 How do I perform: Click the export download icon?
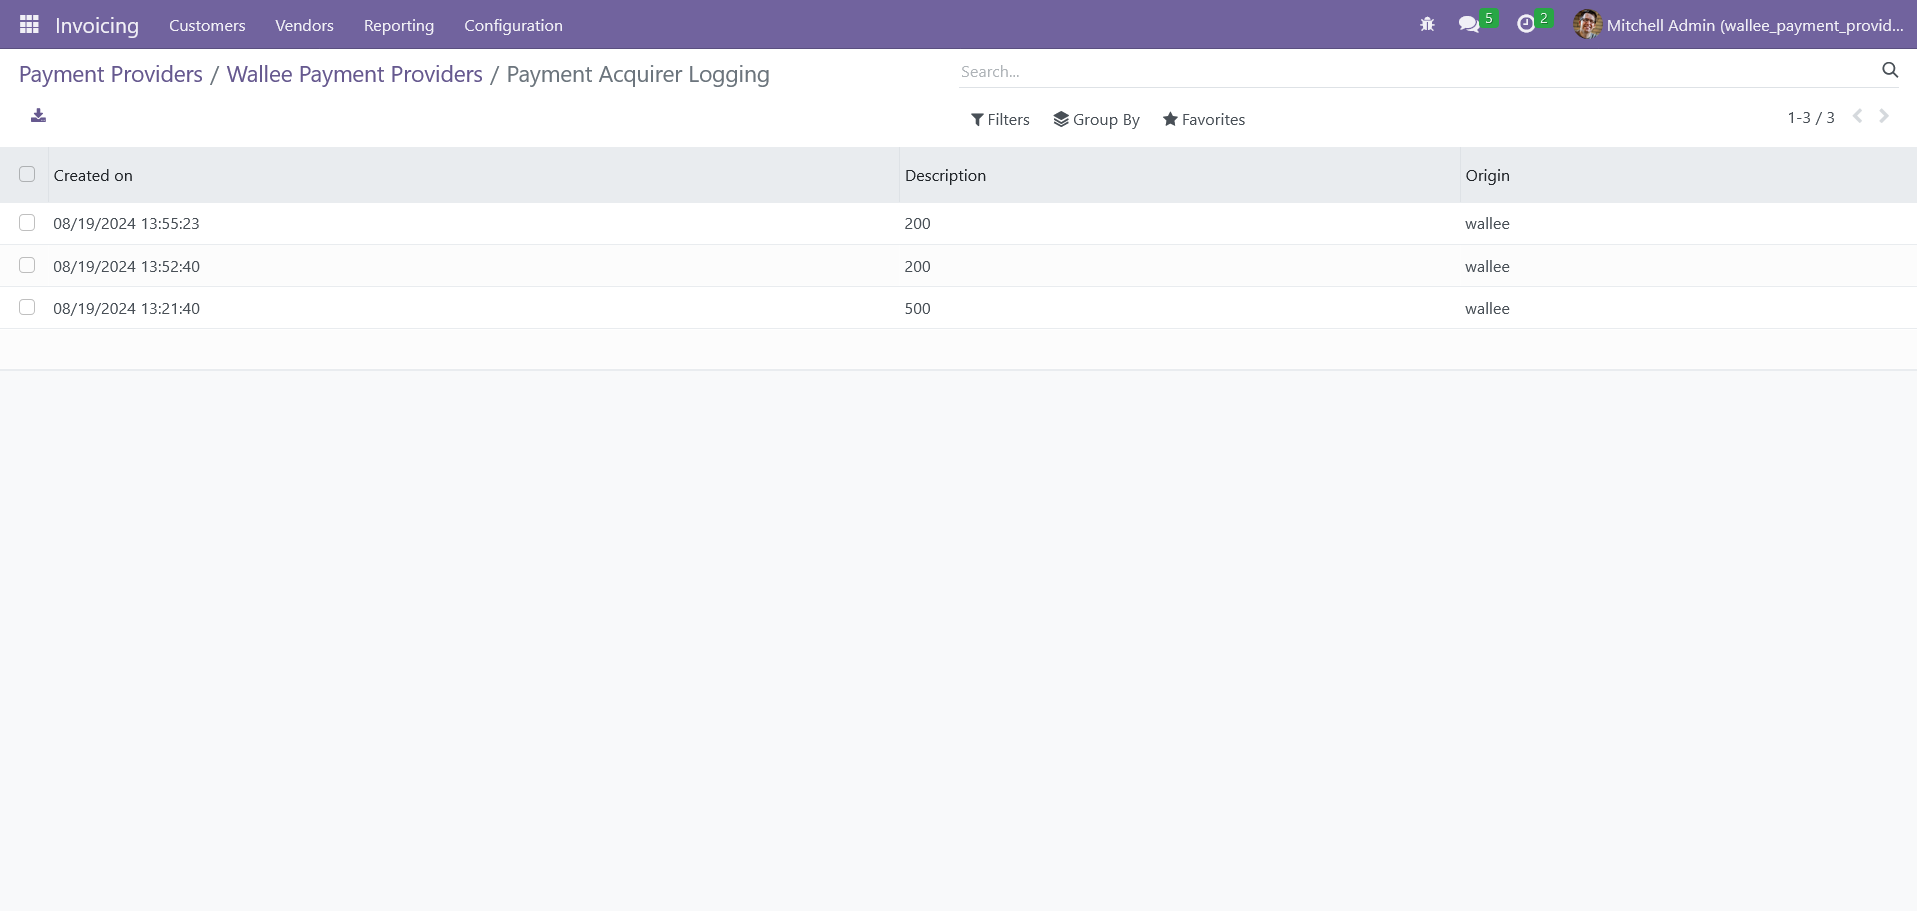(x=38, y=116)
